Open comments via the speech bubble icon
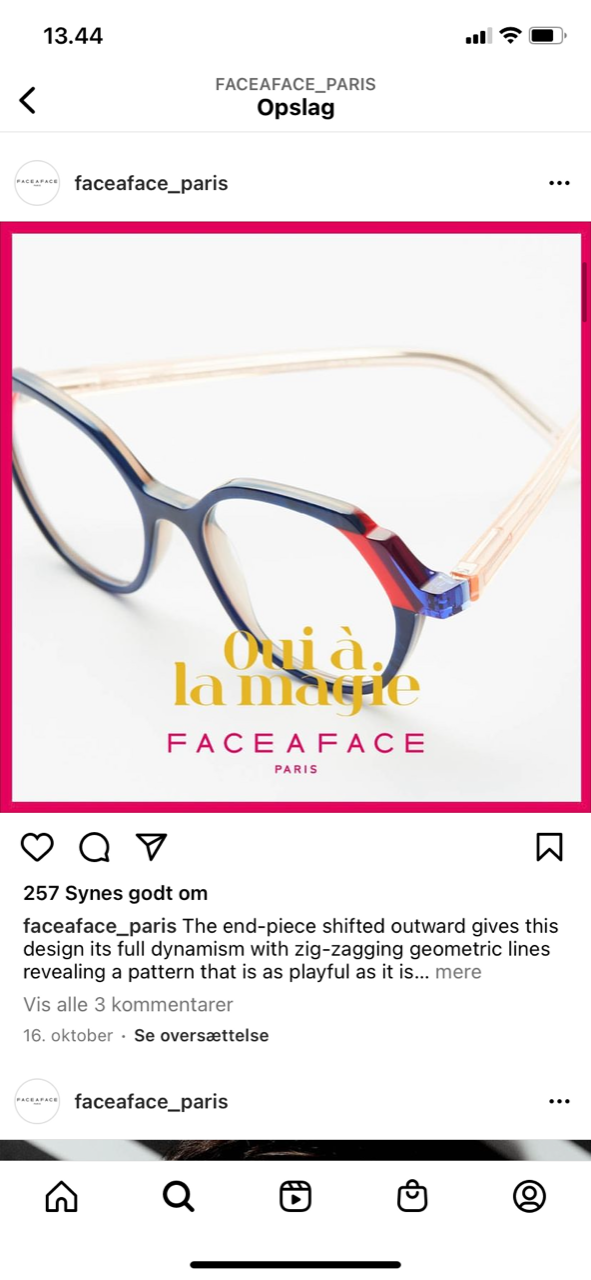 point(94,847)
